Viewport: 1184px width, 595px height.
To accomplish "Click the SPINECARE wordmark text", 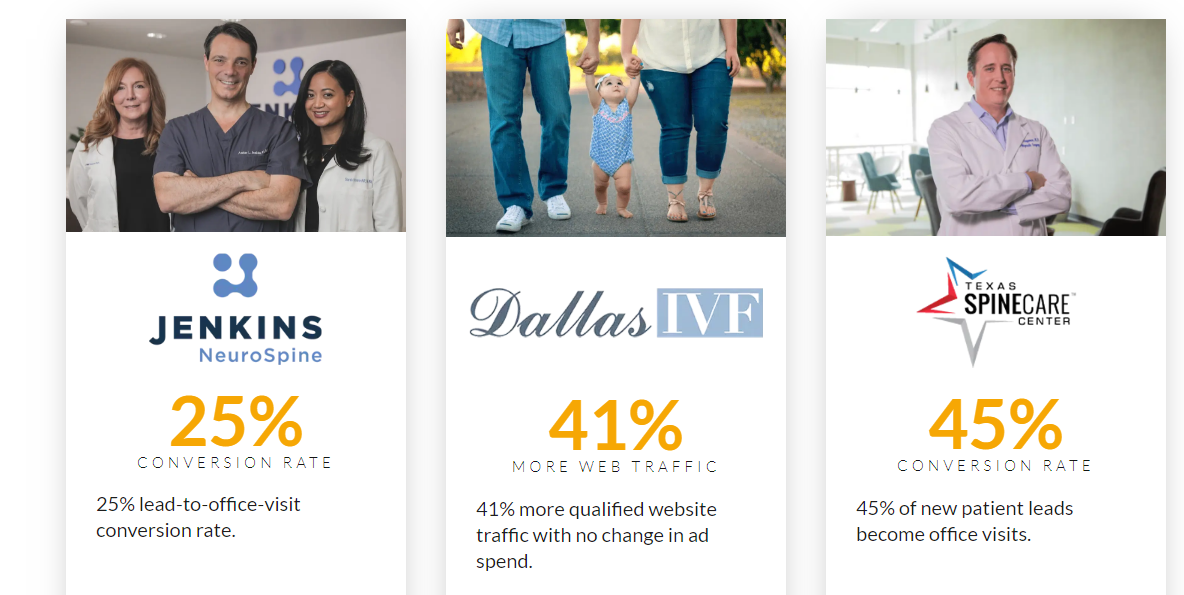I will (x=1016, y=305).
